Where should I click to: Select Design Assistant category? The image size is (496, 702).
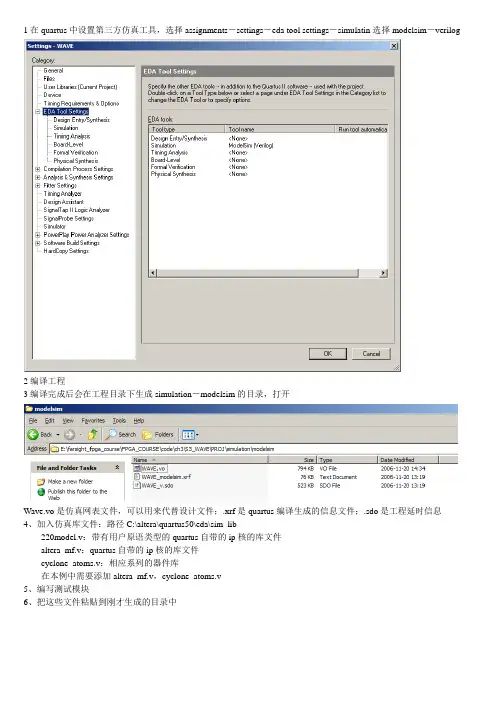(x=64, y=202)
